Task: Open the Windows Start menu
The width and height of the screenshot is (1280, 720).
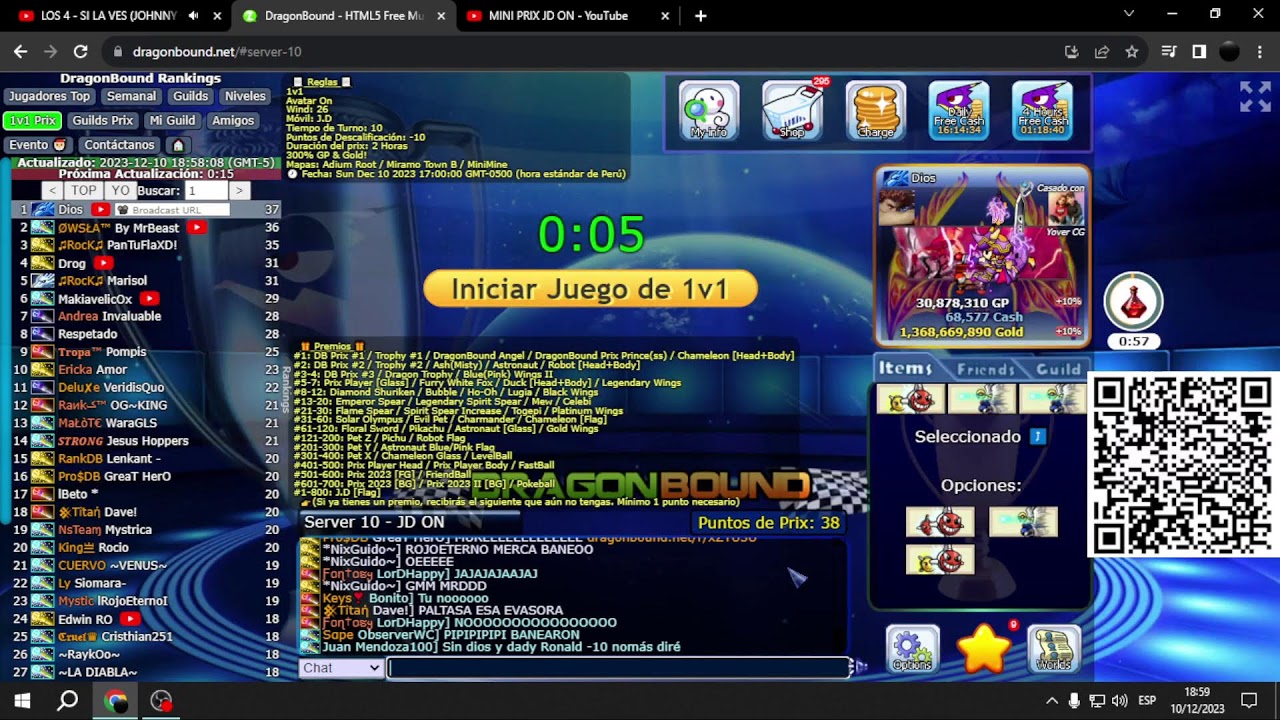Action: click(21, 701)
